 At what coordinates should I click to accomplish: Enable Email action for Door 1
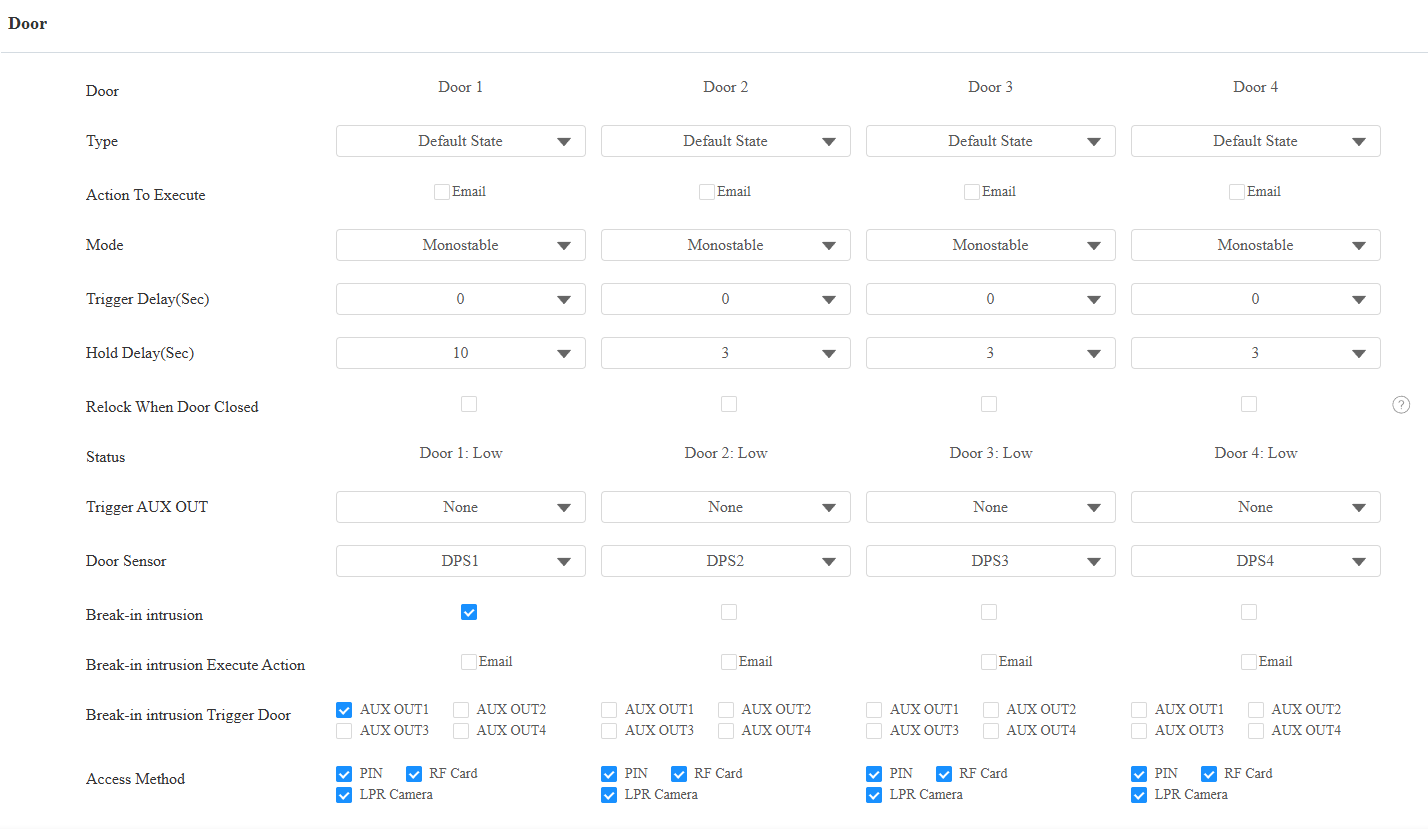pyautogui.click(x=442, y=192)
